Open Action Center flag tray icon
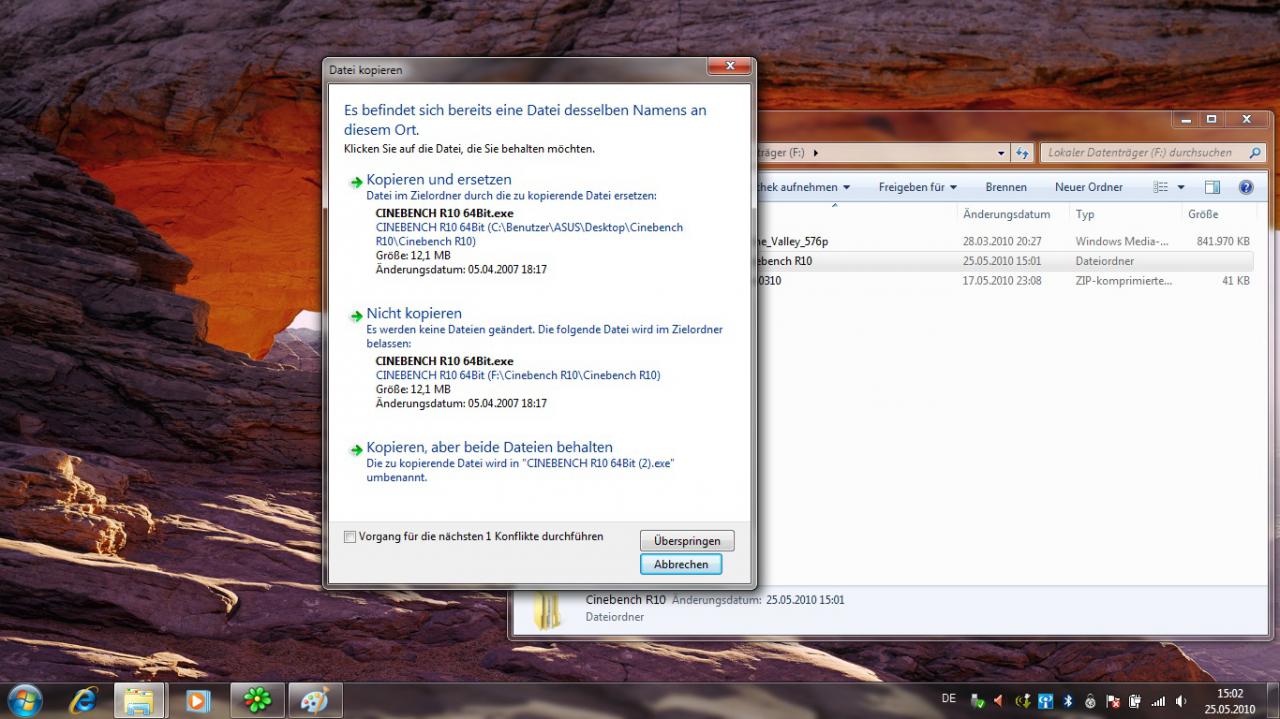 [1112, 701]
